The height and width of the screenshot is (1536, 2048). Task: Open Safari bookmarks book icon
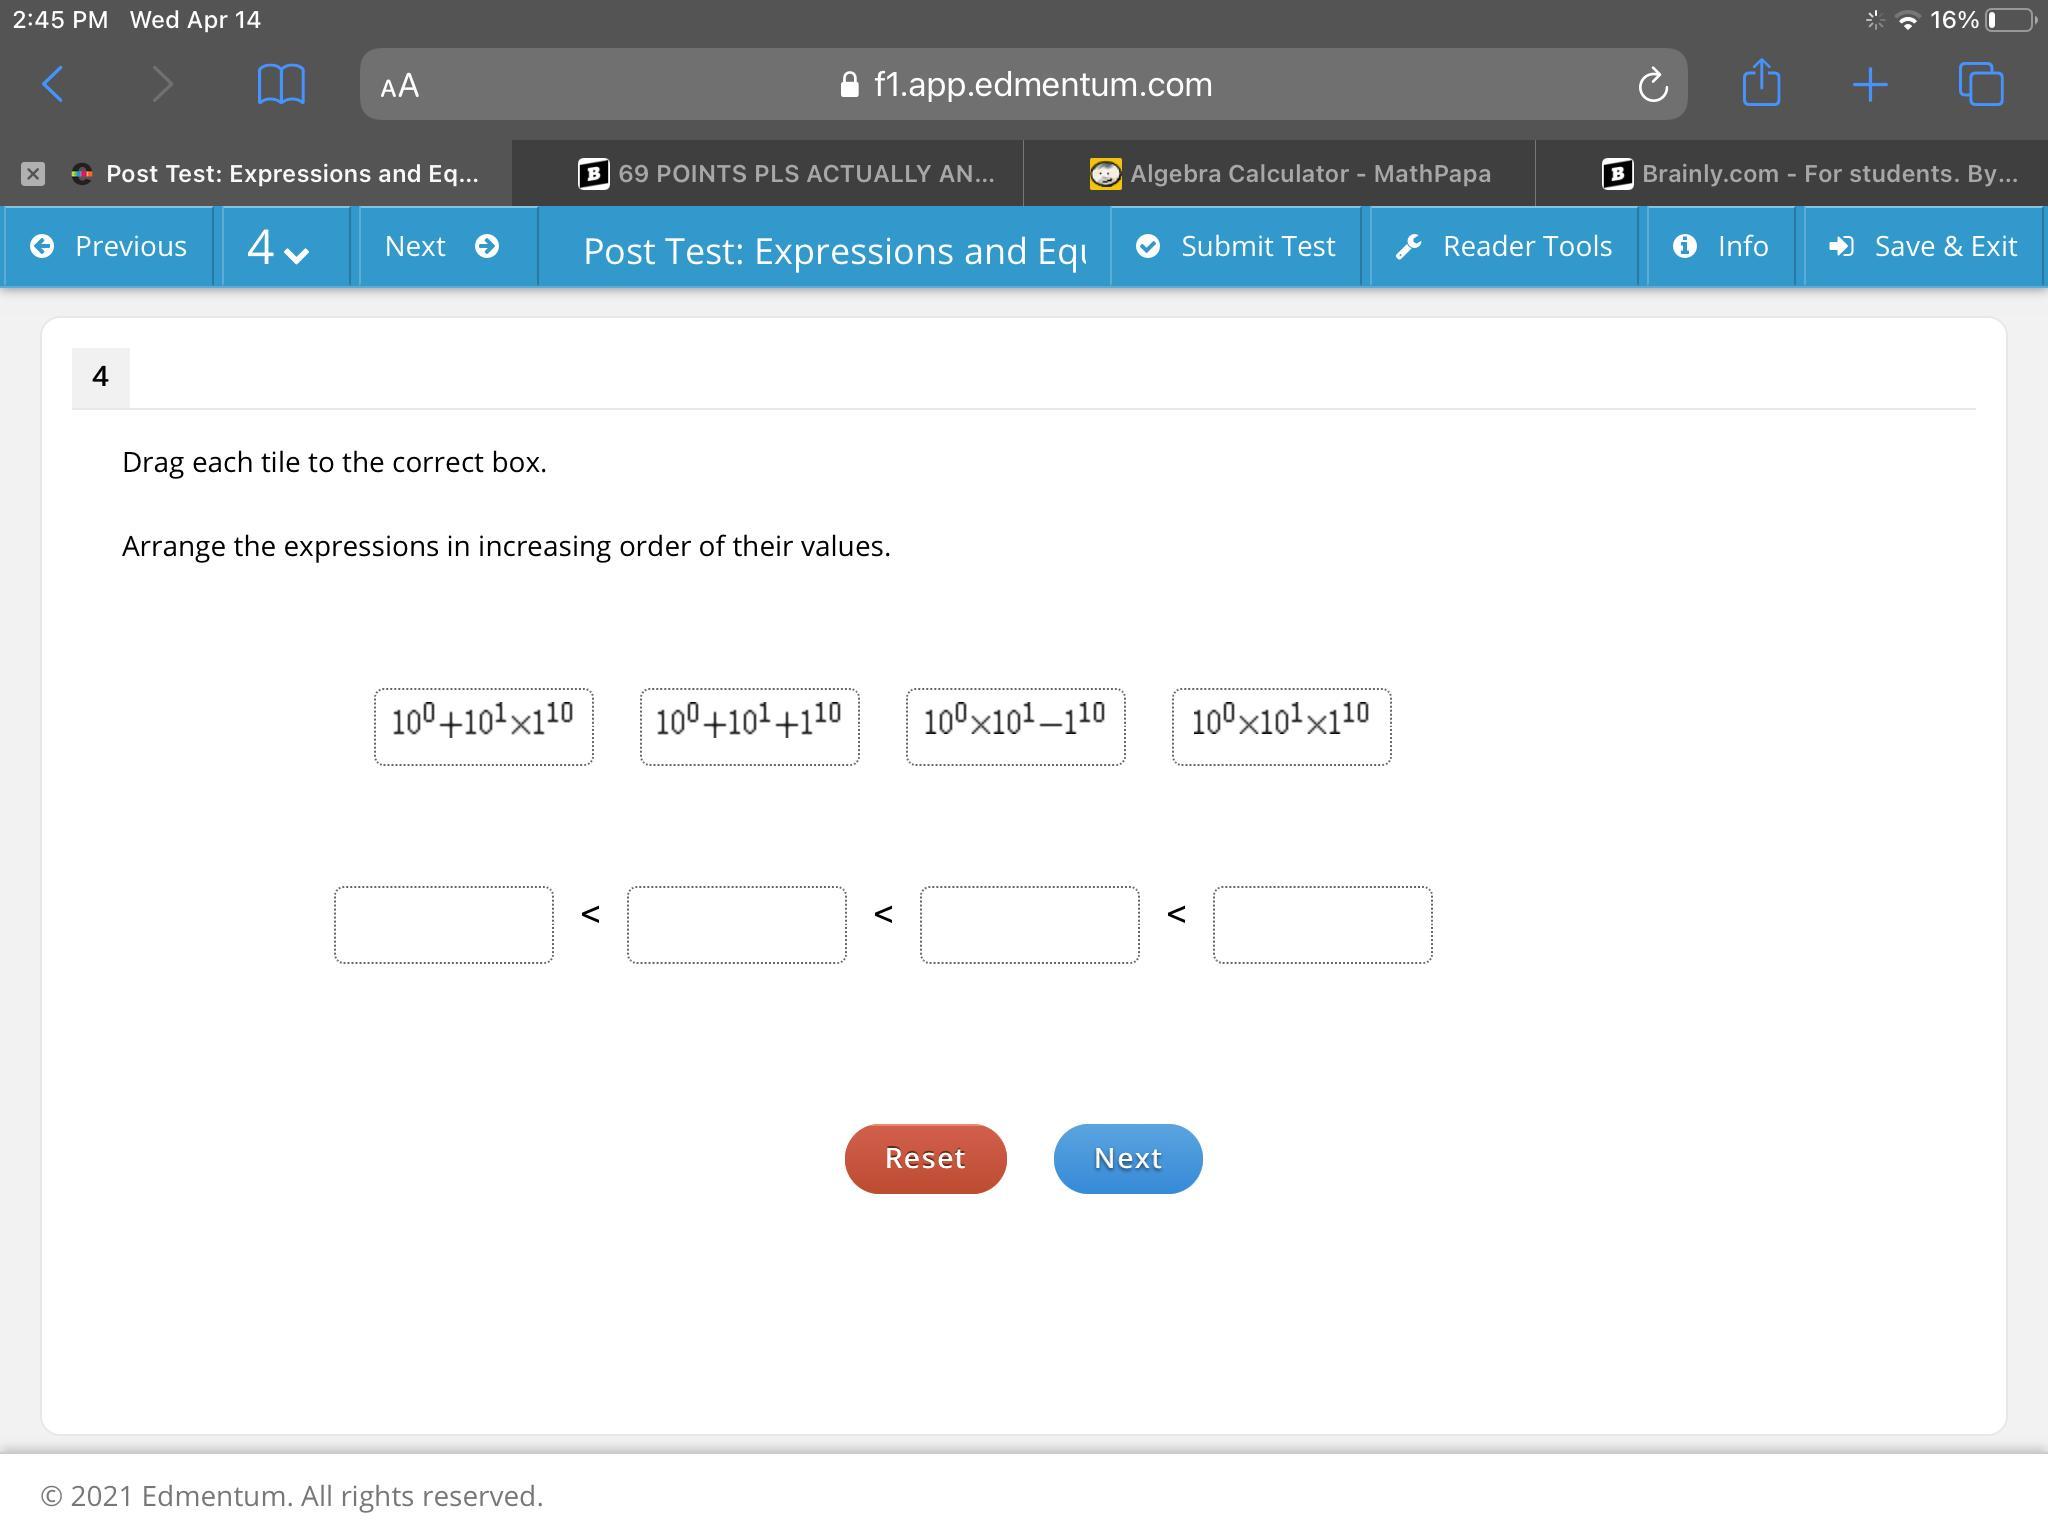tap(281, 85)
